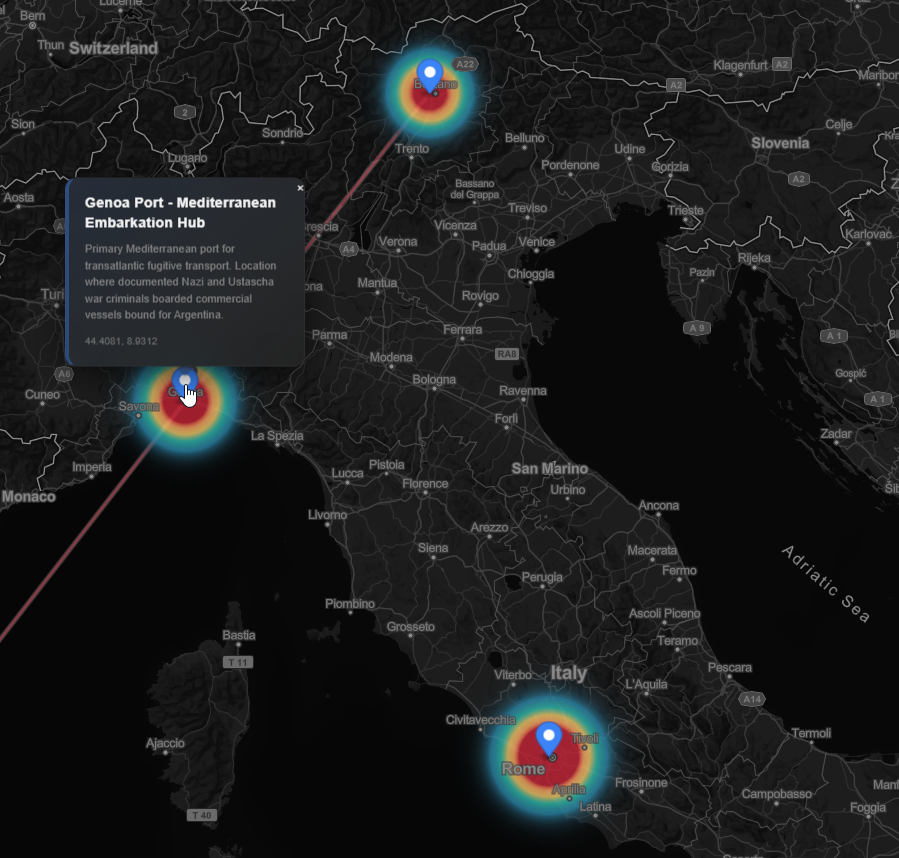This screenshot has width=899, height=858.
Task: Click the Switzerland country label
Action: click(x=113, y=47)
